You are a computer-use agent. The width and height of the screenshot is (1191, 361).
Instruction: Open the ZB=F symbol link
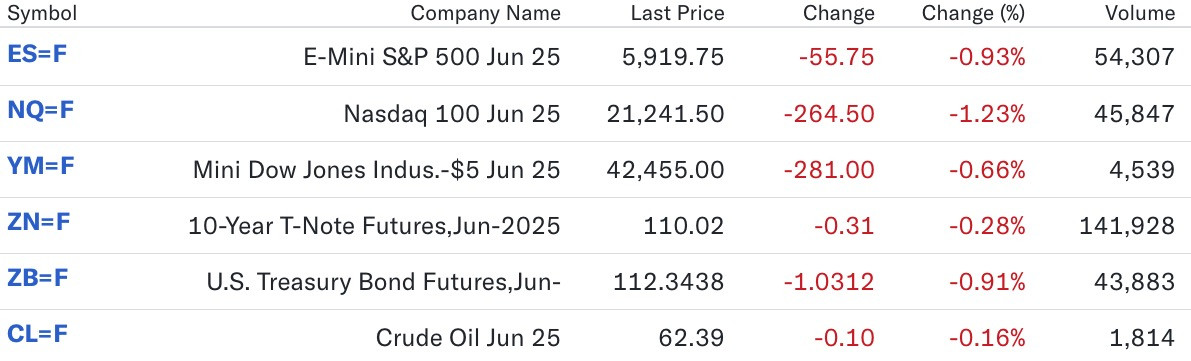38,278
